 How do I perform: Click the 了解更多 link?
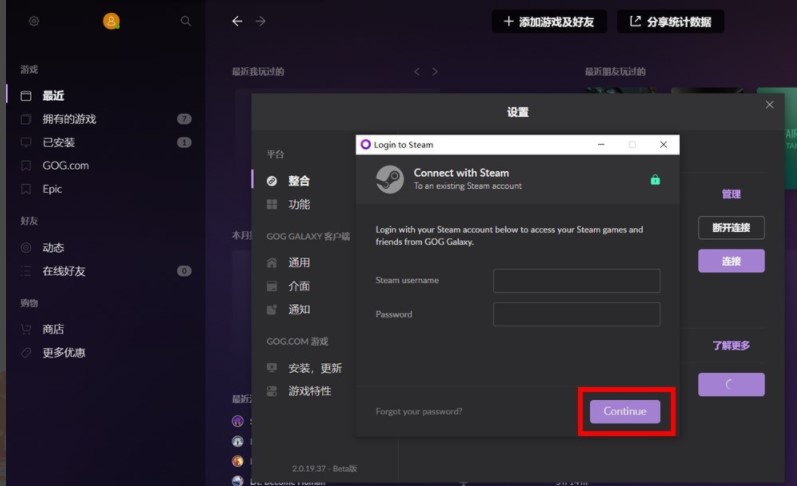(731, 346)
